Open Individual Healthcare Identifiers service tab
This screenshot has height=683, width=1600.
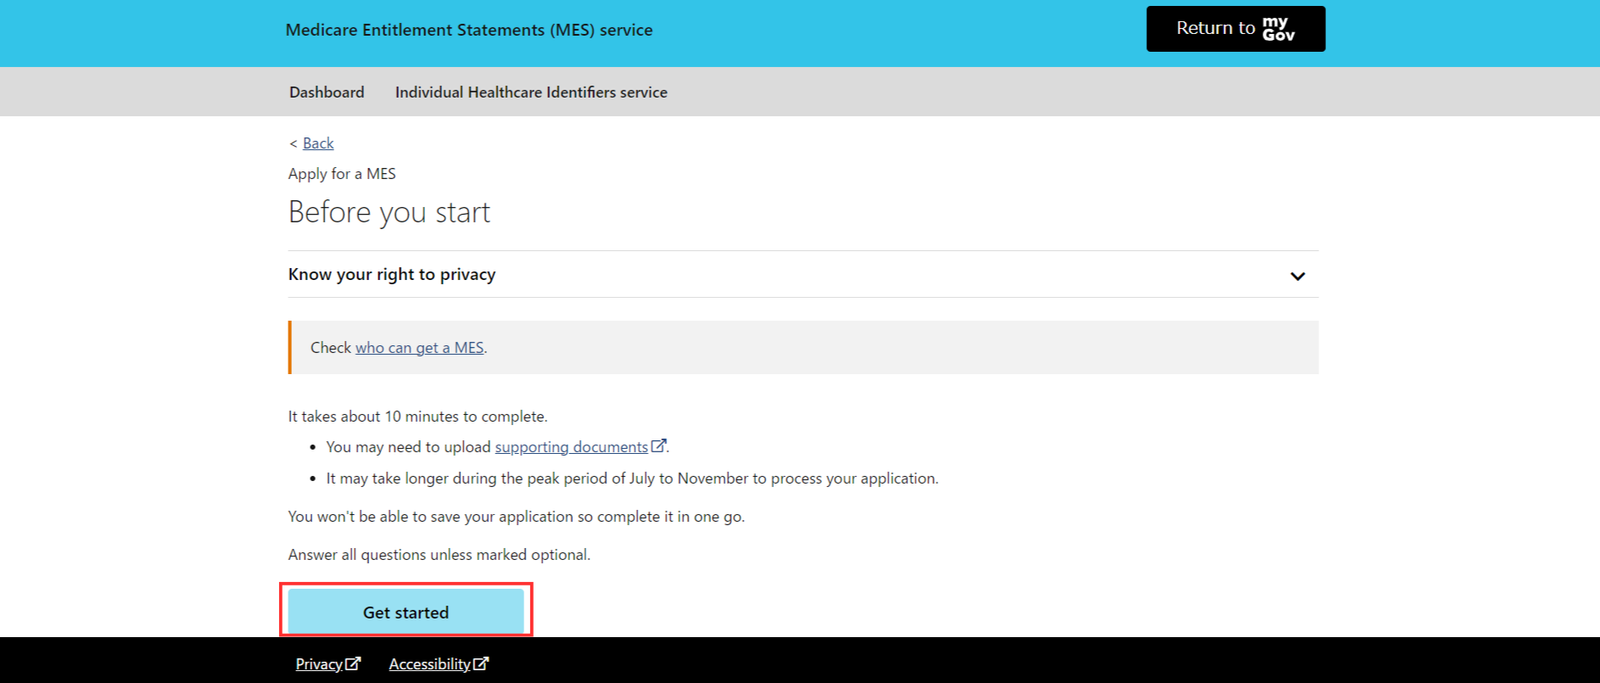[x=531, y=92]
